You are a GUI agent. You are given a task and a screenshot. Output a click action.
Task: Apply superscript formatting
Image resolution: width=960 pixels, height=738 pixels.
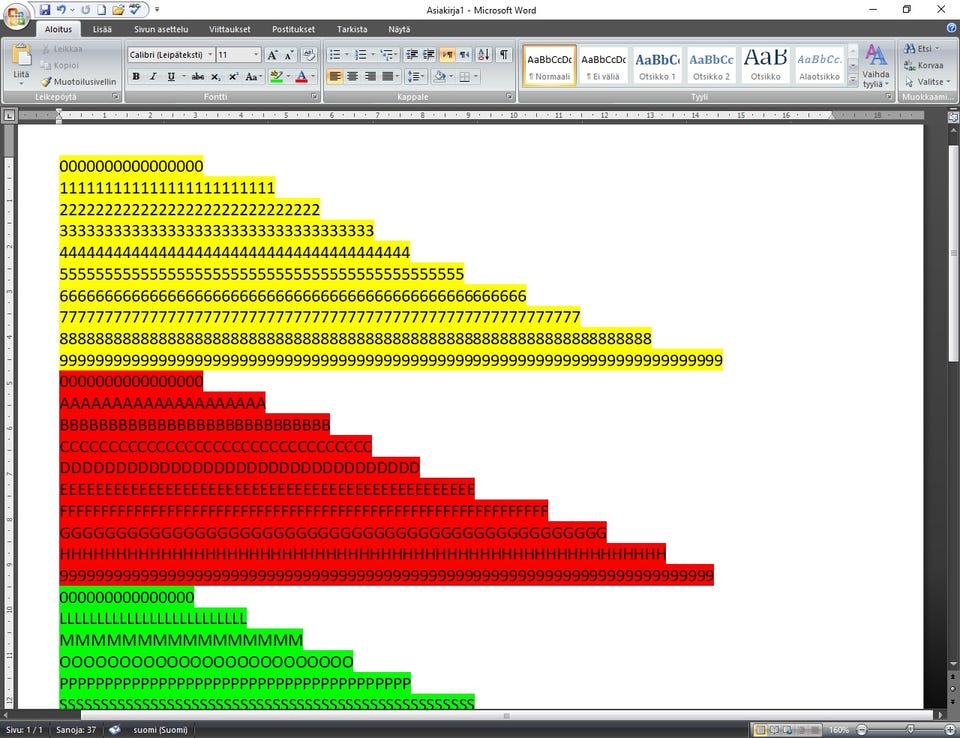click(233, 77)
